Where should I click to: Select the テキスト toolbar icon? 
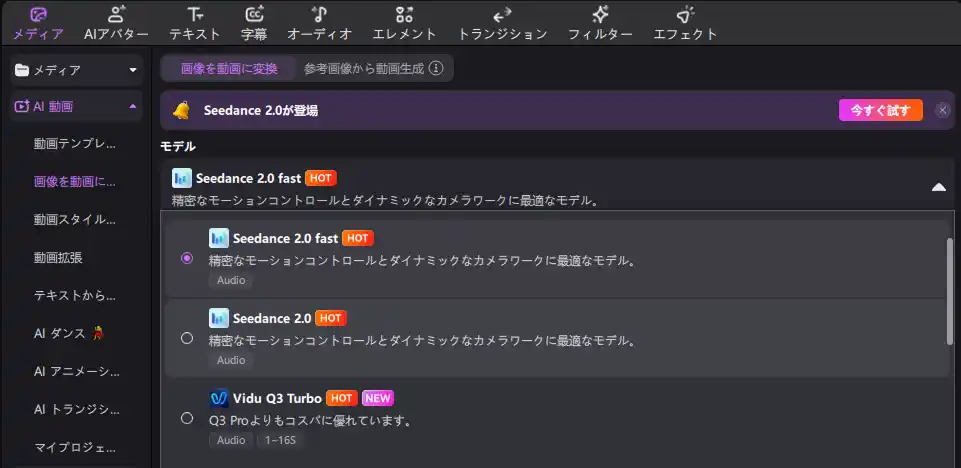tap(194, 15)
